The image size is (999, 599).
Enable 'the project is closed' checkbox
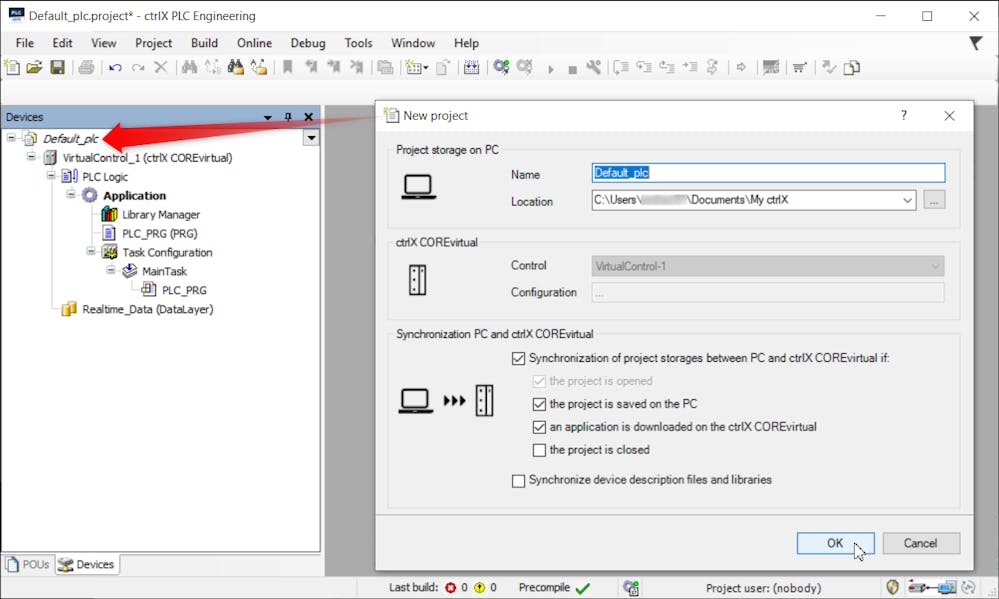pyautogui.click(x=539, y=450)
